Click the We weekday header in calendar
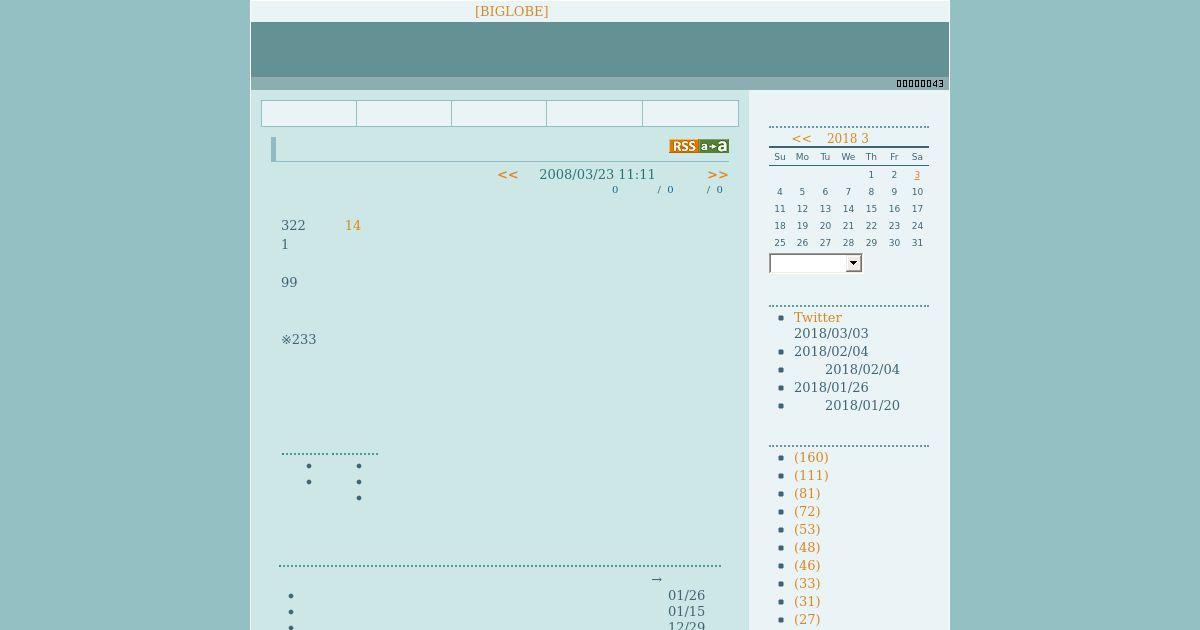Screen dimensions: 1200x630 pyautogui.click(x=848, y=157)
